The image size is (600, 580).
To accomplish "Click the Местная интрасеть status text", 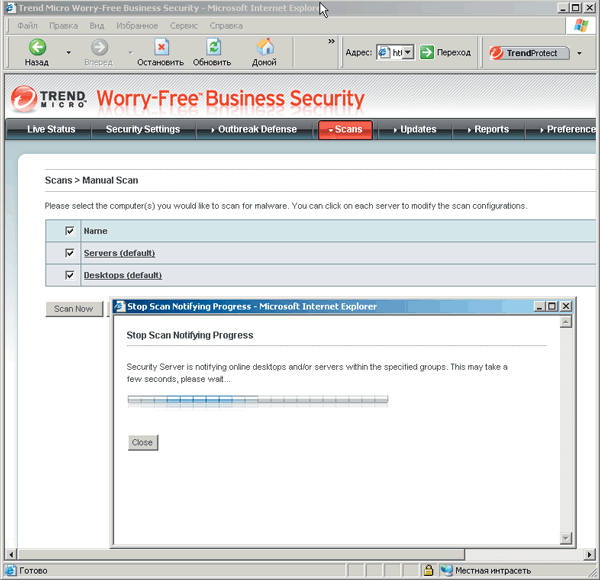I will (x=493, y=570).
